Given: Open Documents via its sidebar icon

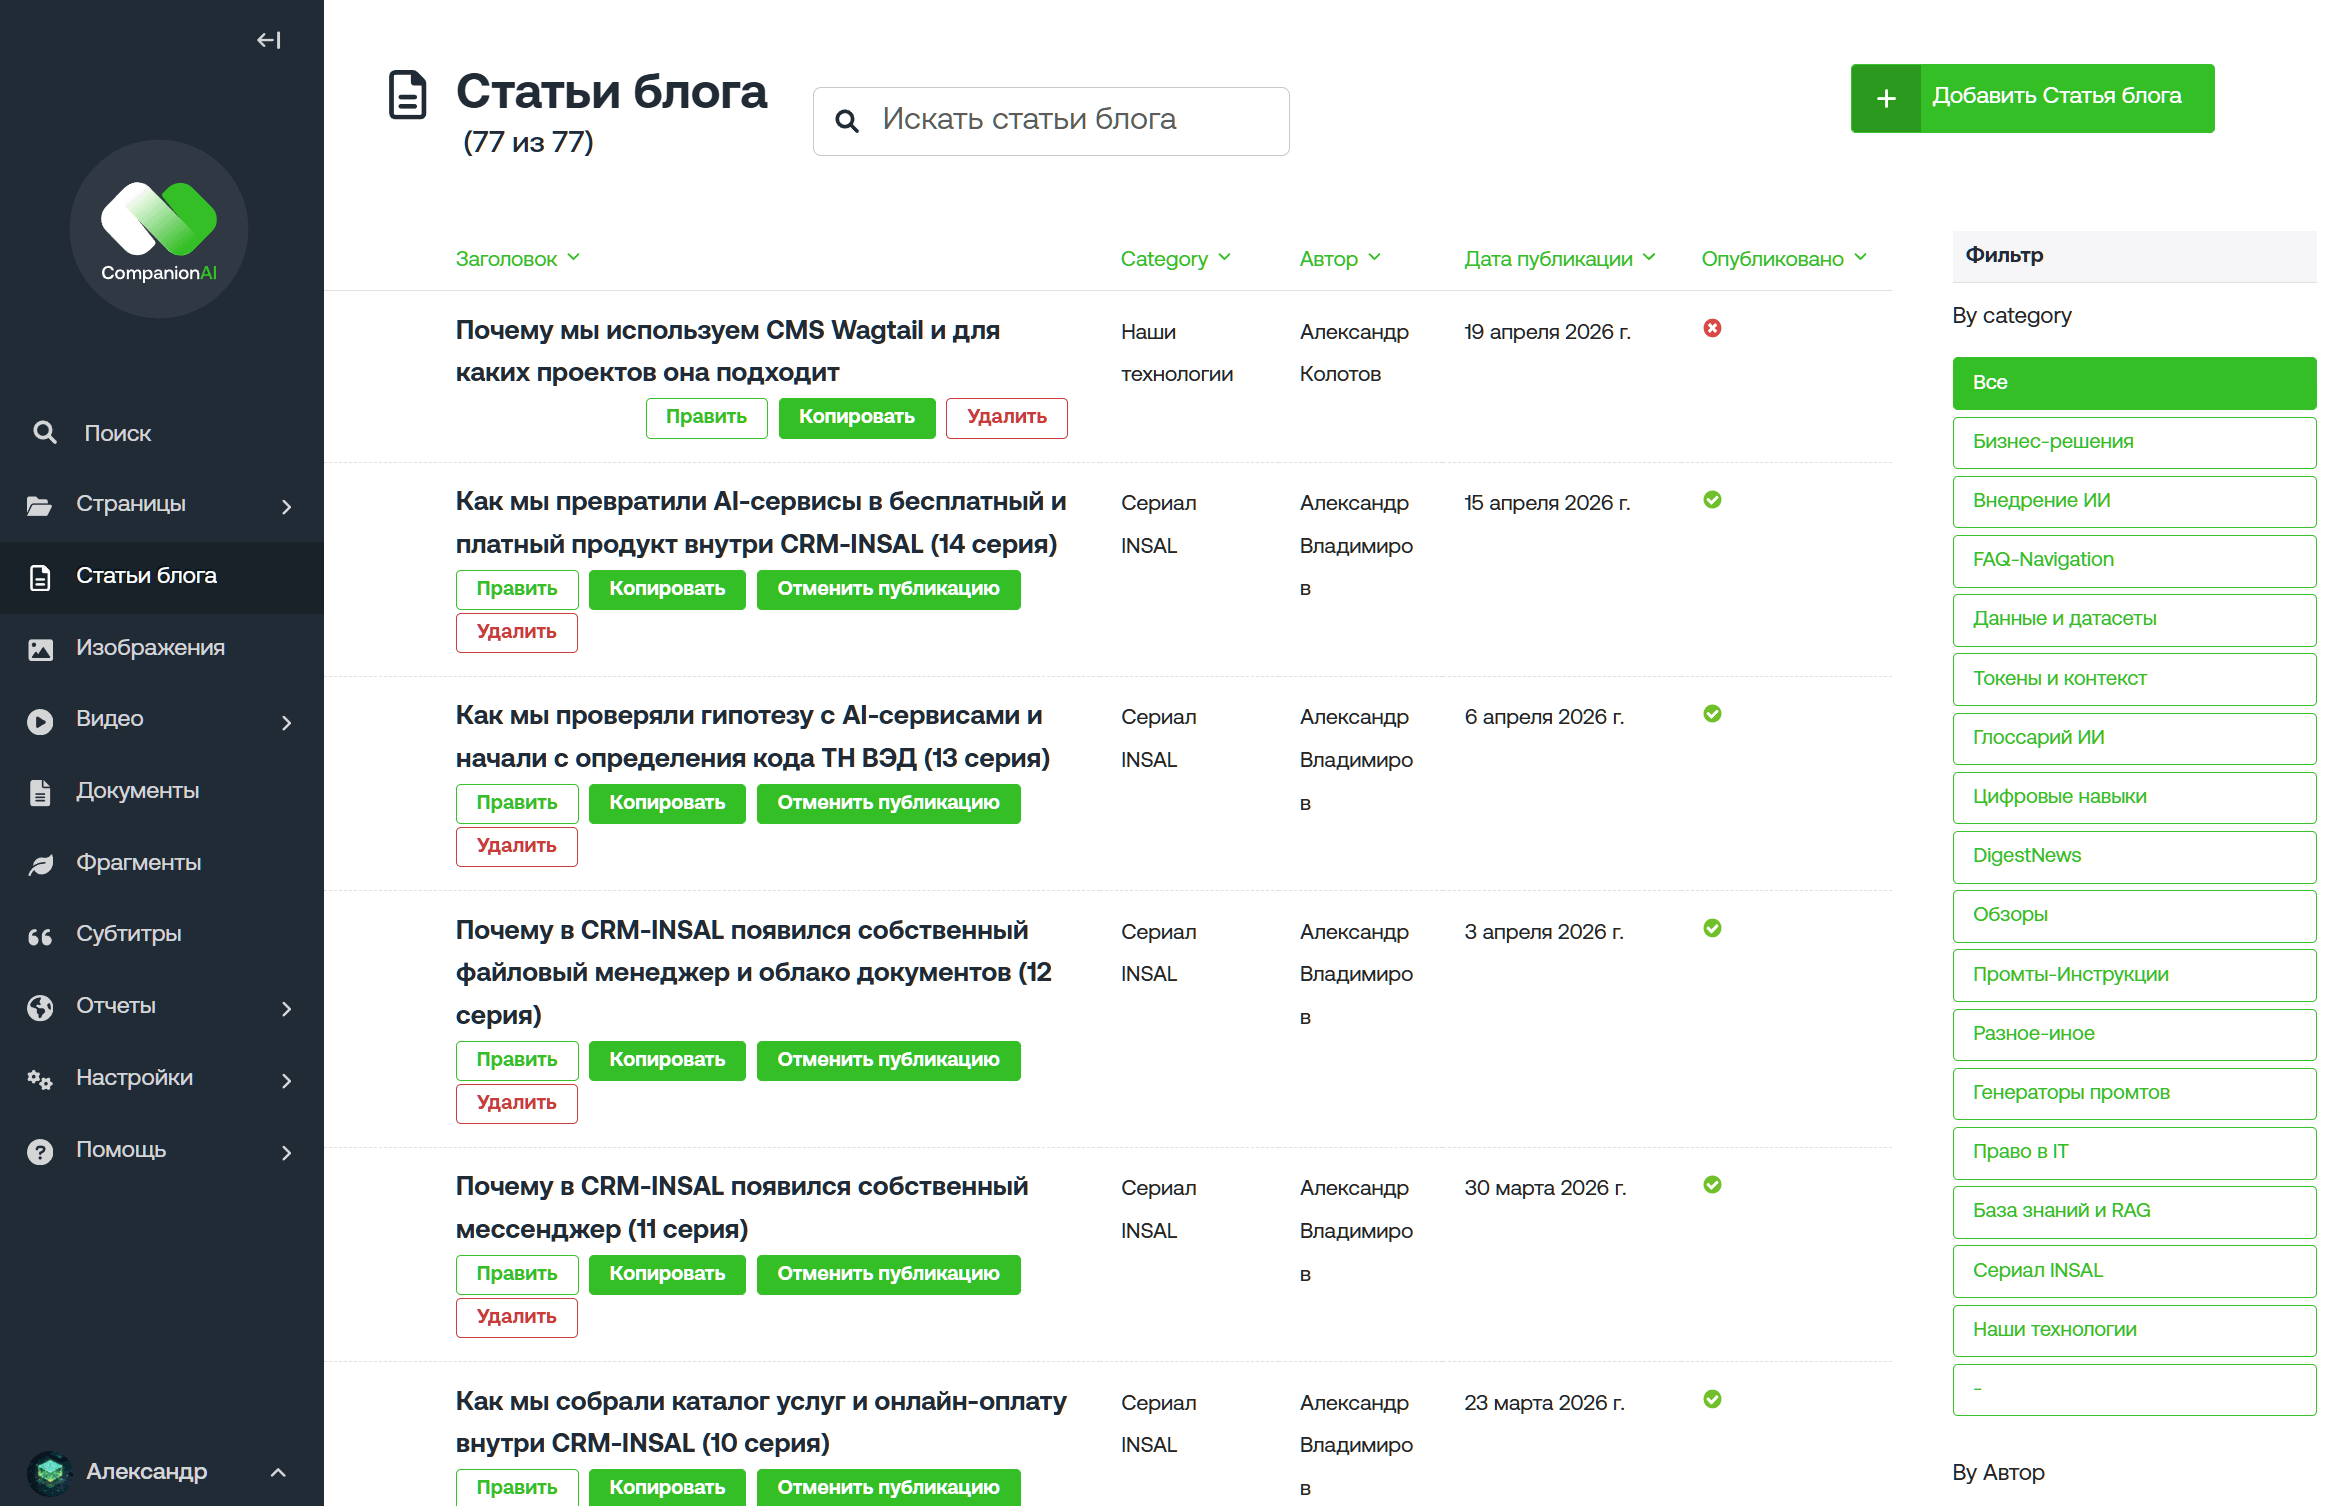Looking at the screenshot, I should coord(40,792).
